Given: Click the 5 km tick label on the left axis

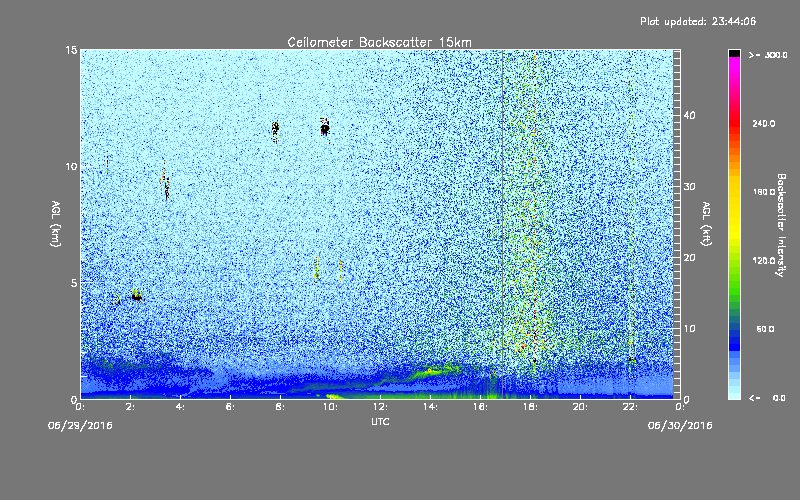Looking at the screenshot, I should click(74, 283).
